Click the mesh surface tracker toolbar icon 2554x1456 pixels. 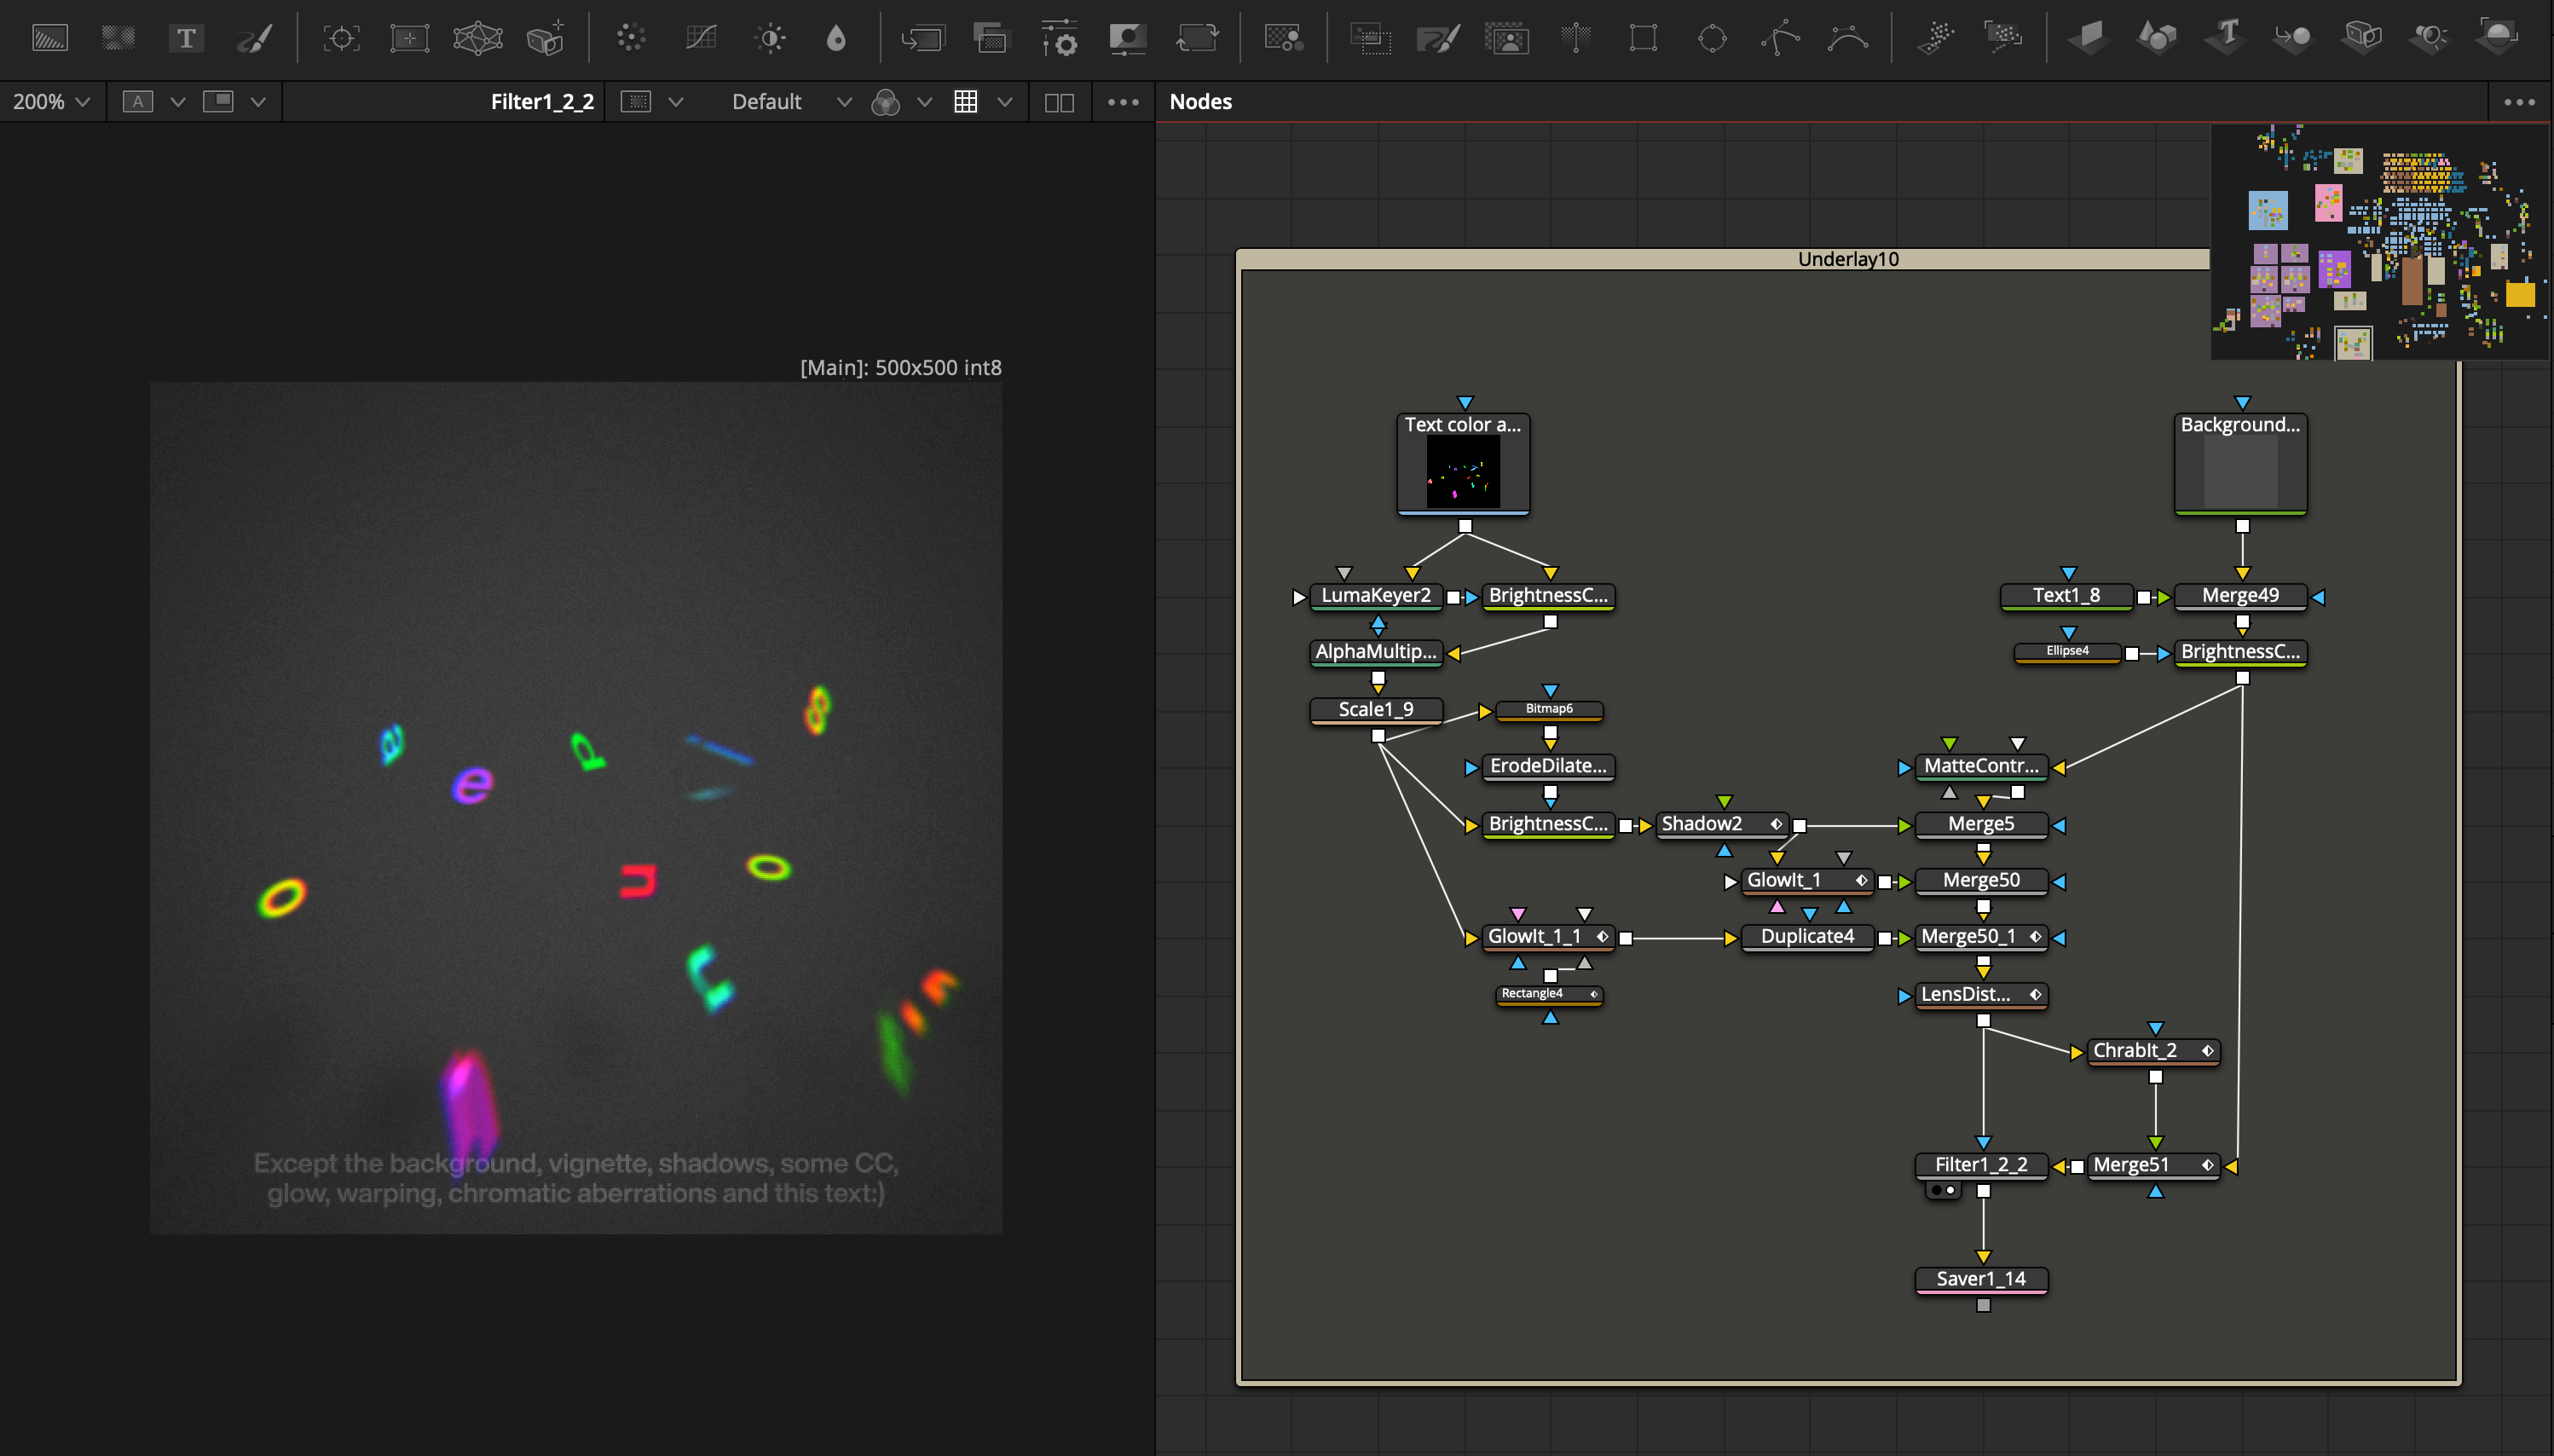(477, 39)
